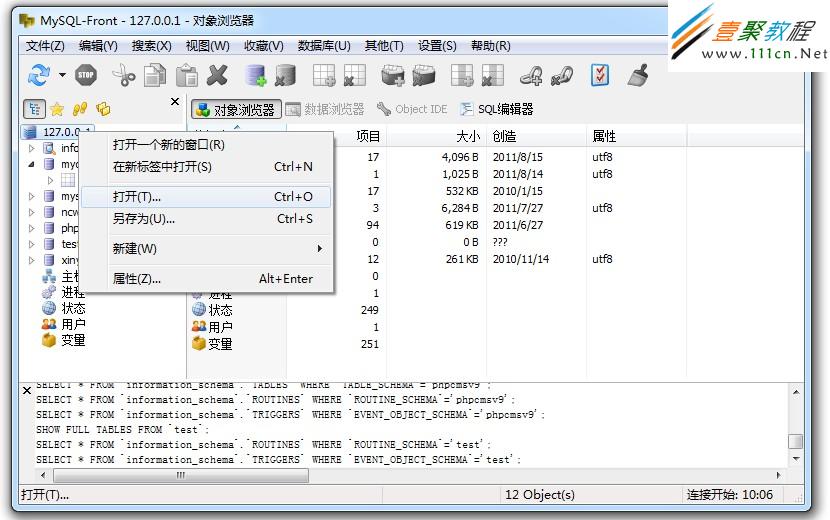Switch to the Object IDE tab

click(412, 109)
